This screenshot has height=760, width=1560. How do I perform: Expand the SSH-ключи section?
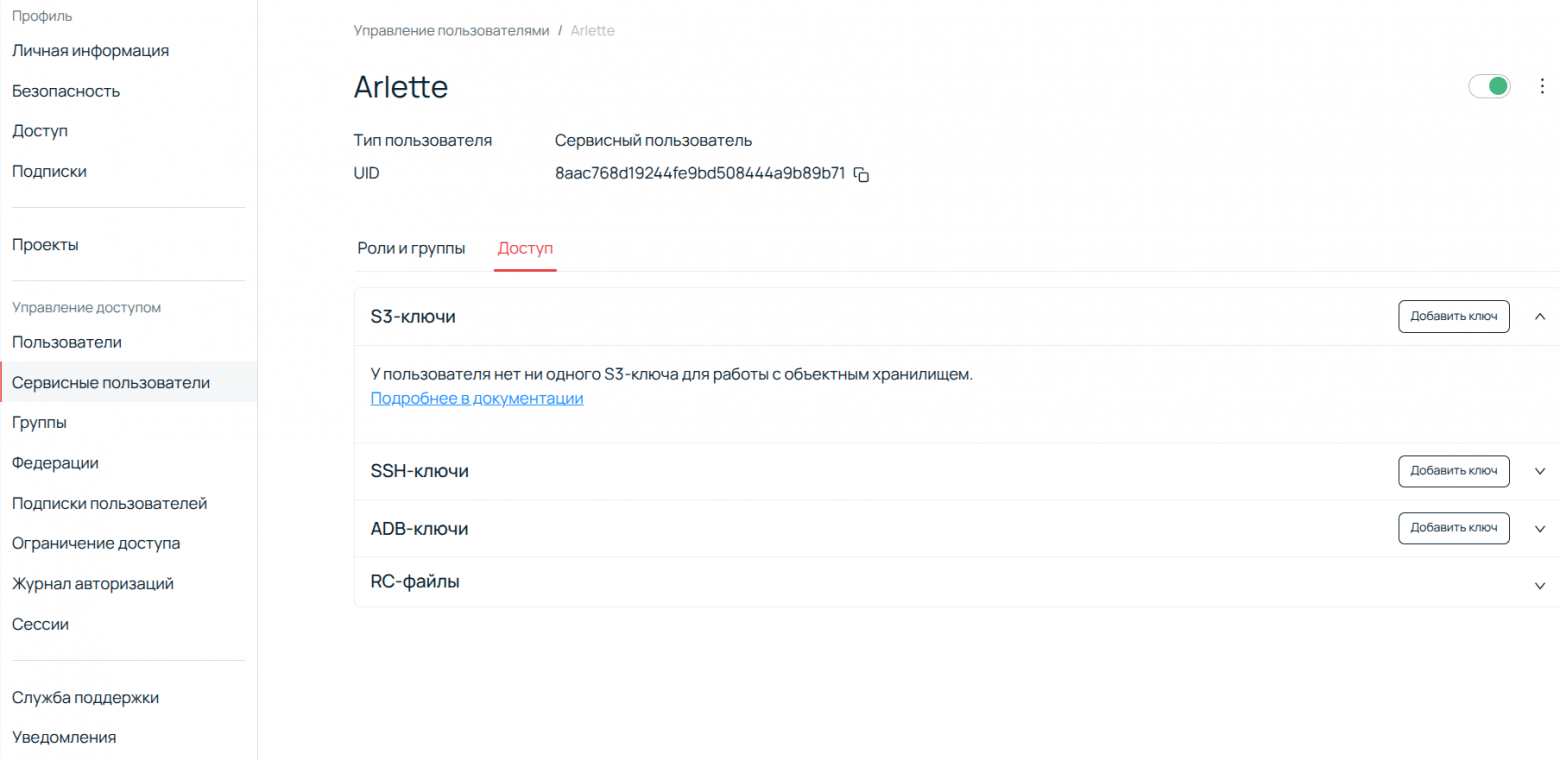[1540, 472]
